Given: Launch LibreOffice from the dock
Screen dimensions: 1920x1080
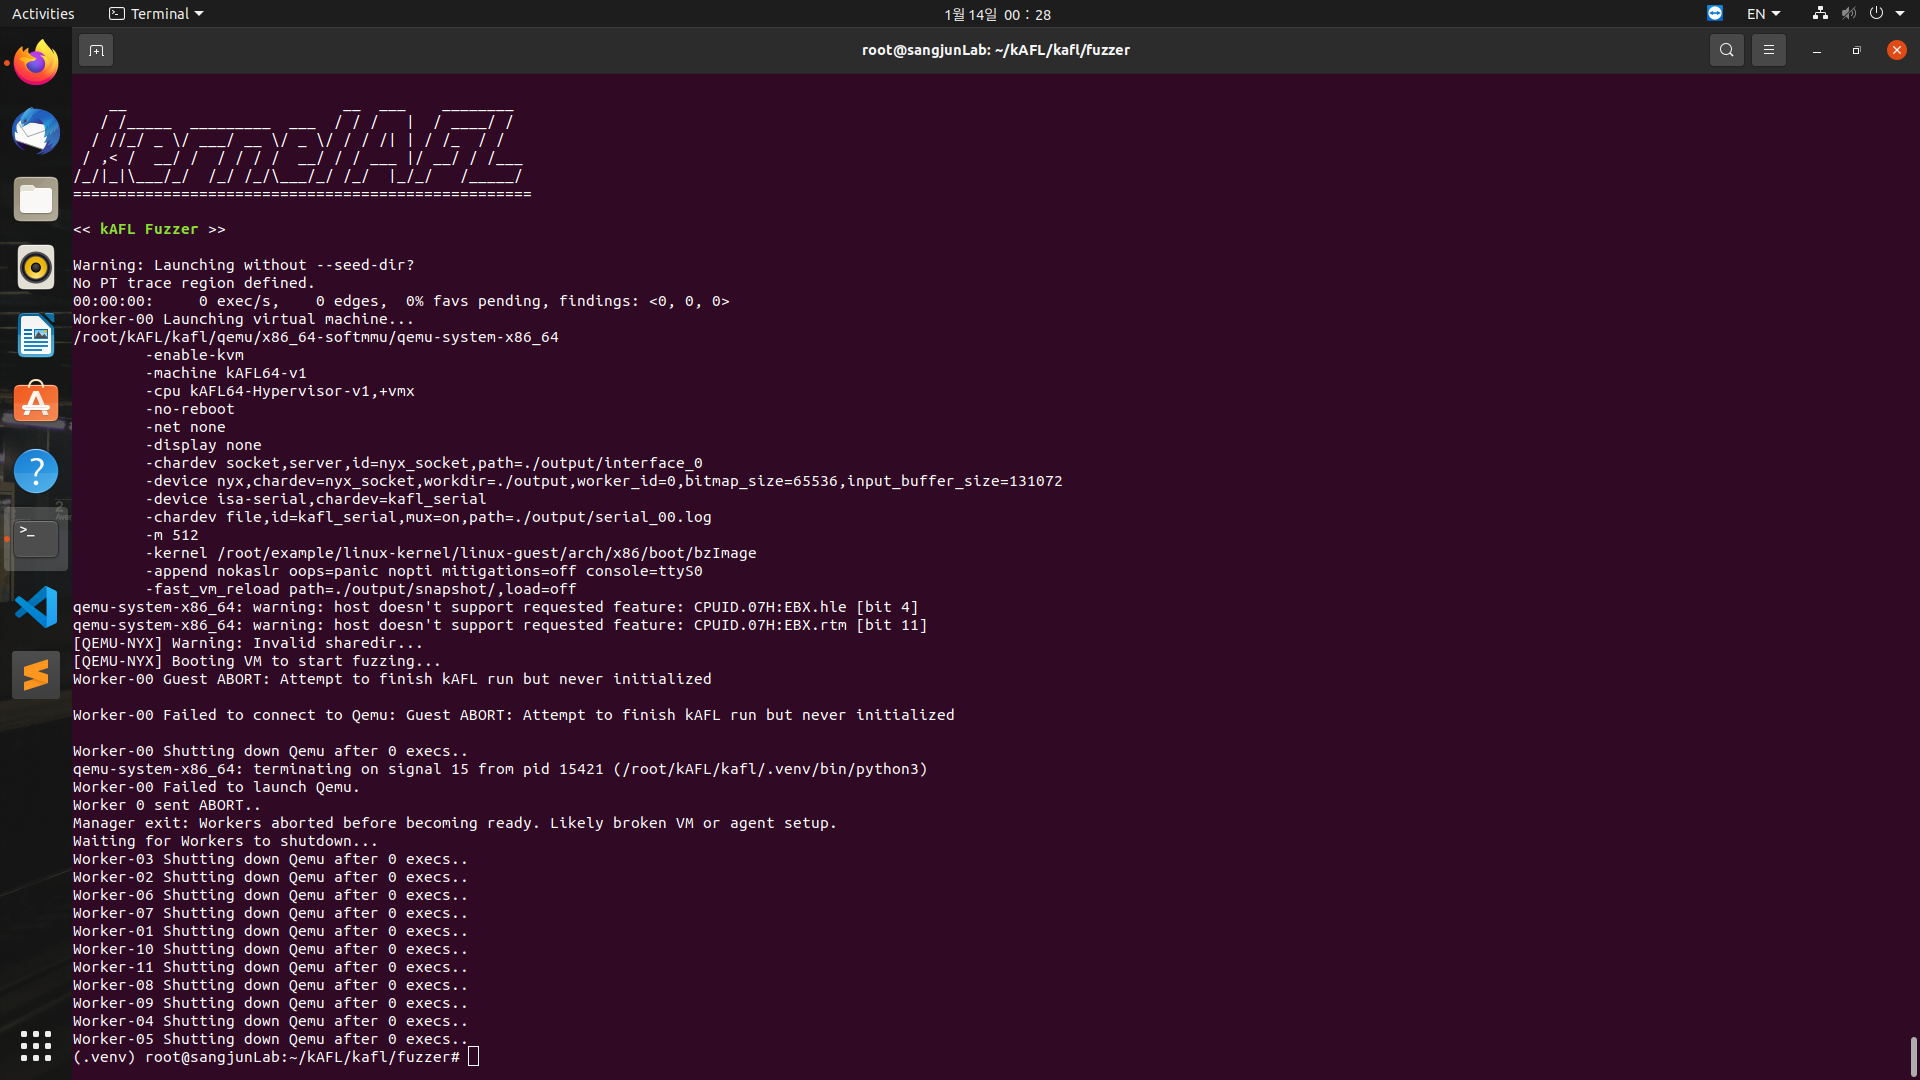Looking at the screenshot, I should point(35,335).
